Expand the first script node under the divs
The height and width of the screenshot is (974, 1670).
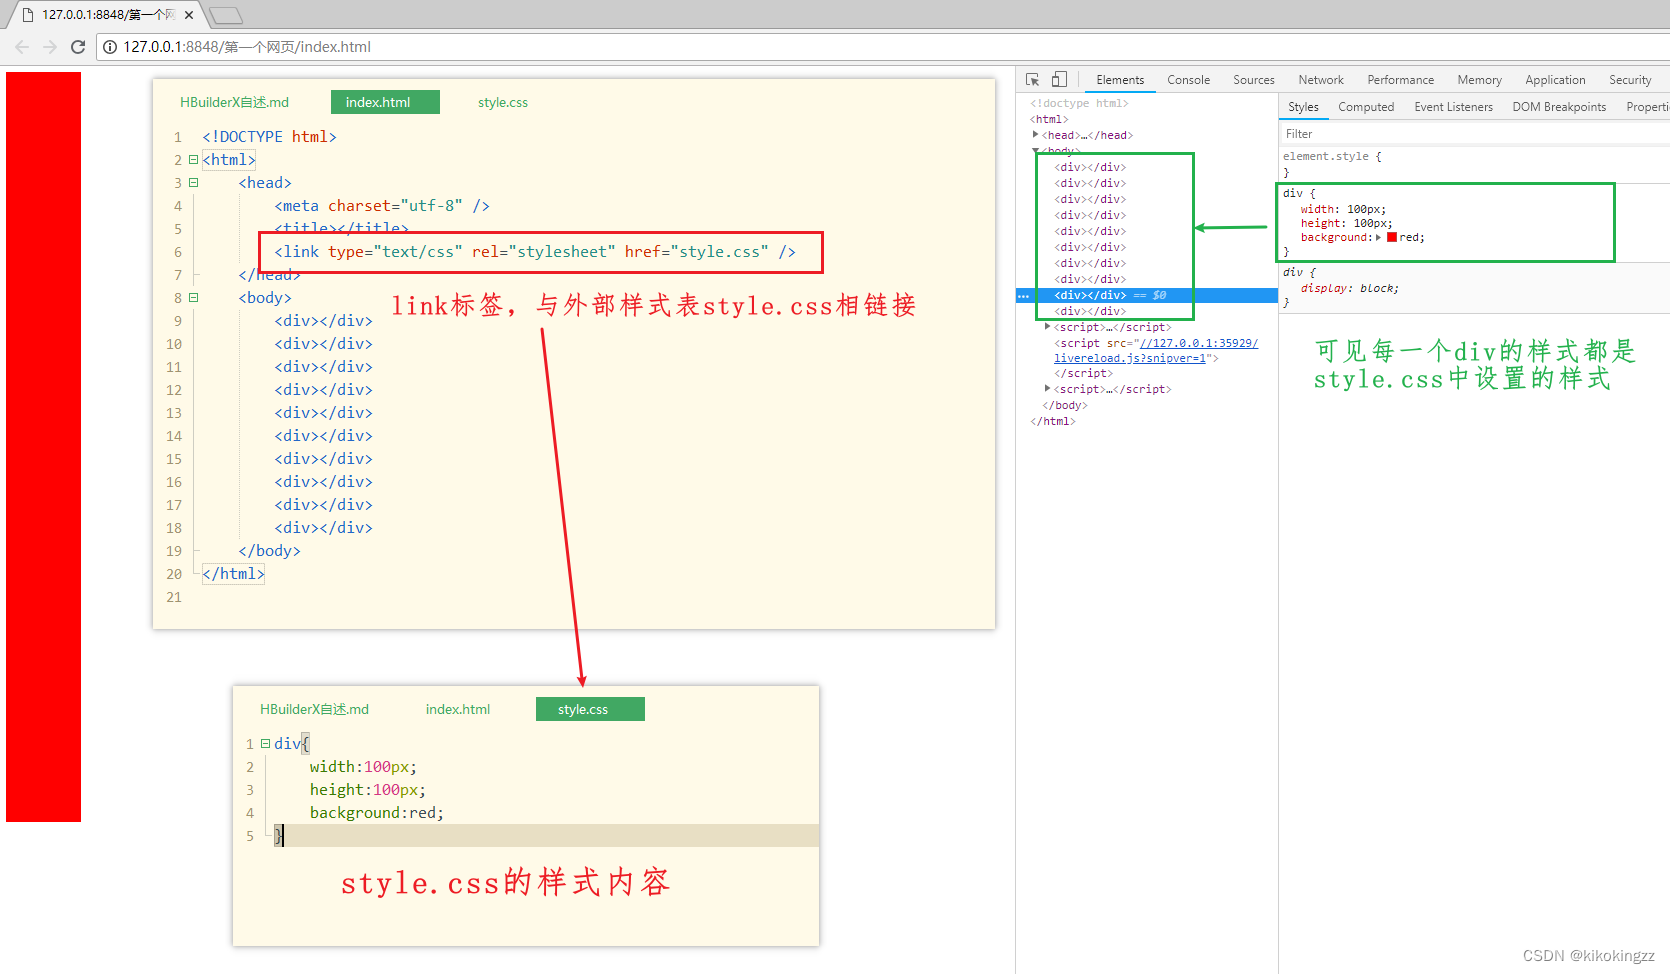coord(1048,327)
